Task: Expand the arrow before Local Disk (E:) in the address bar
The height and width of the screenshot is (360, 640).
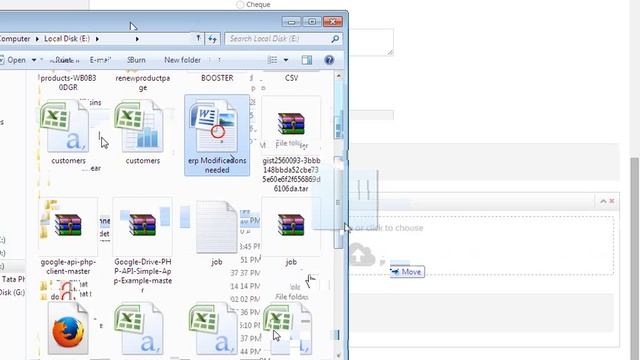Action: click(37, 39)
